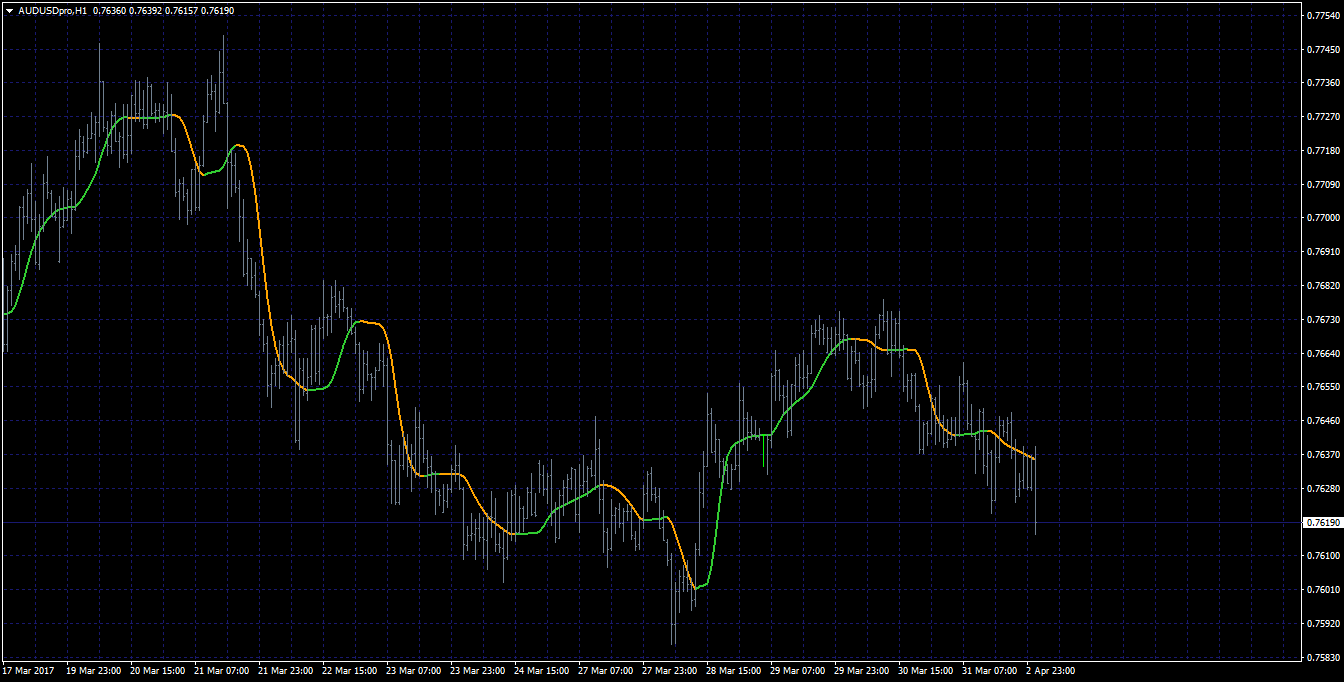Select the 20 Mar 15:00 time label

coord(157,670)
